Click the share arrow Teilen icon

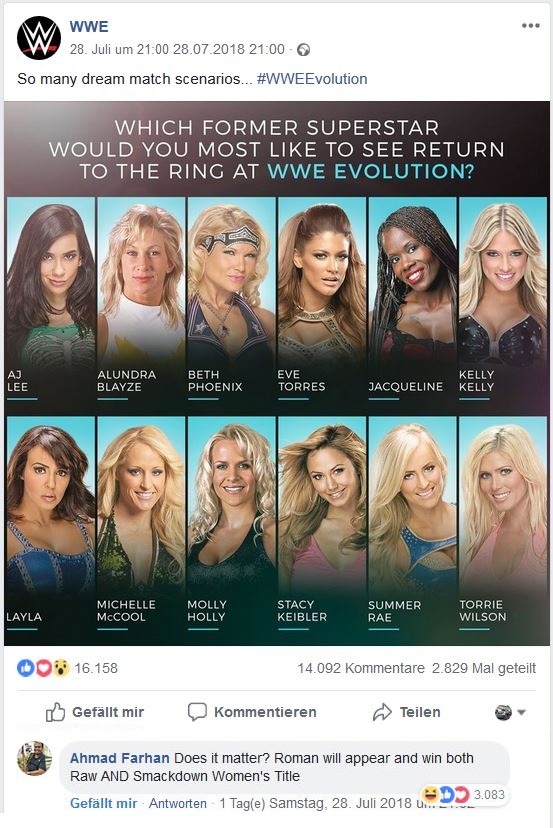tap(382, 712)
